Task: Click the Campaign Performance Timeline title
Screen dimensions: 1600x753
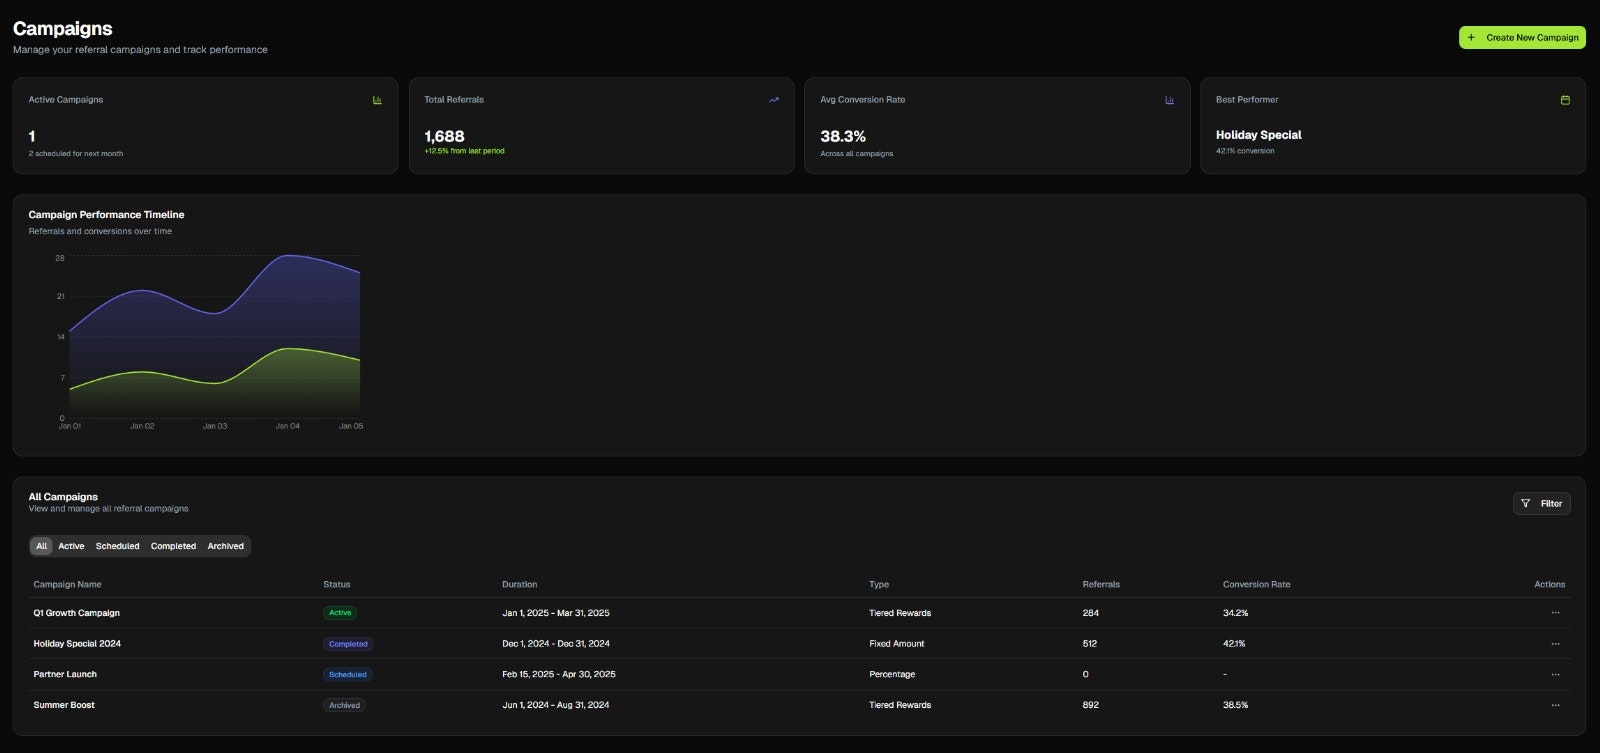Action: click(106, 215)
